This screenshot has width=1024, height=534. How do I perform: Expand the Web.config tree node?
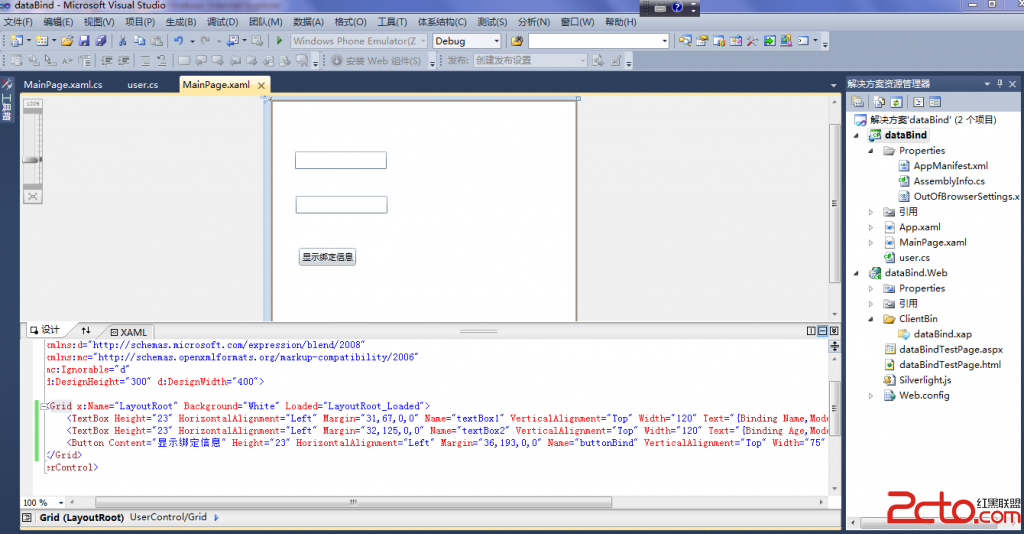point(871,396)
